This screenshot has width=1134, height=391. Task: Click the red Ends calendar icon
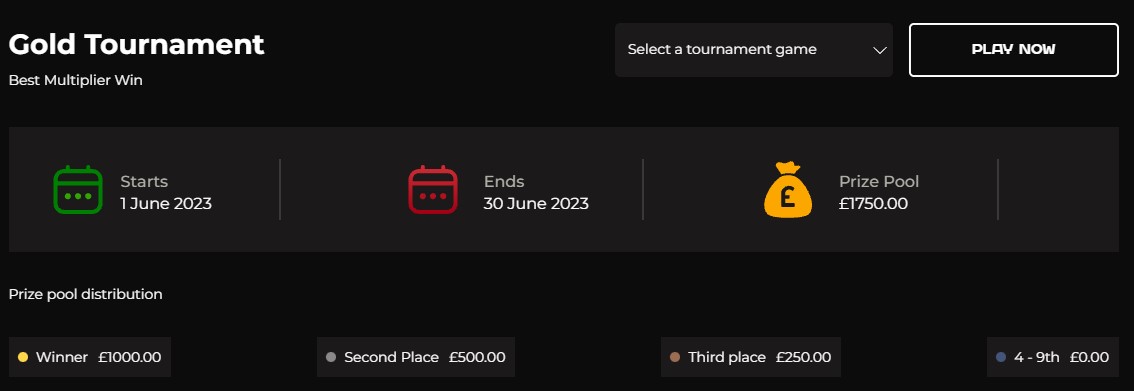(x=432, y=189)
